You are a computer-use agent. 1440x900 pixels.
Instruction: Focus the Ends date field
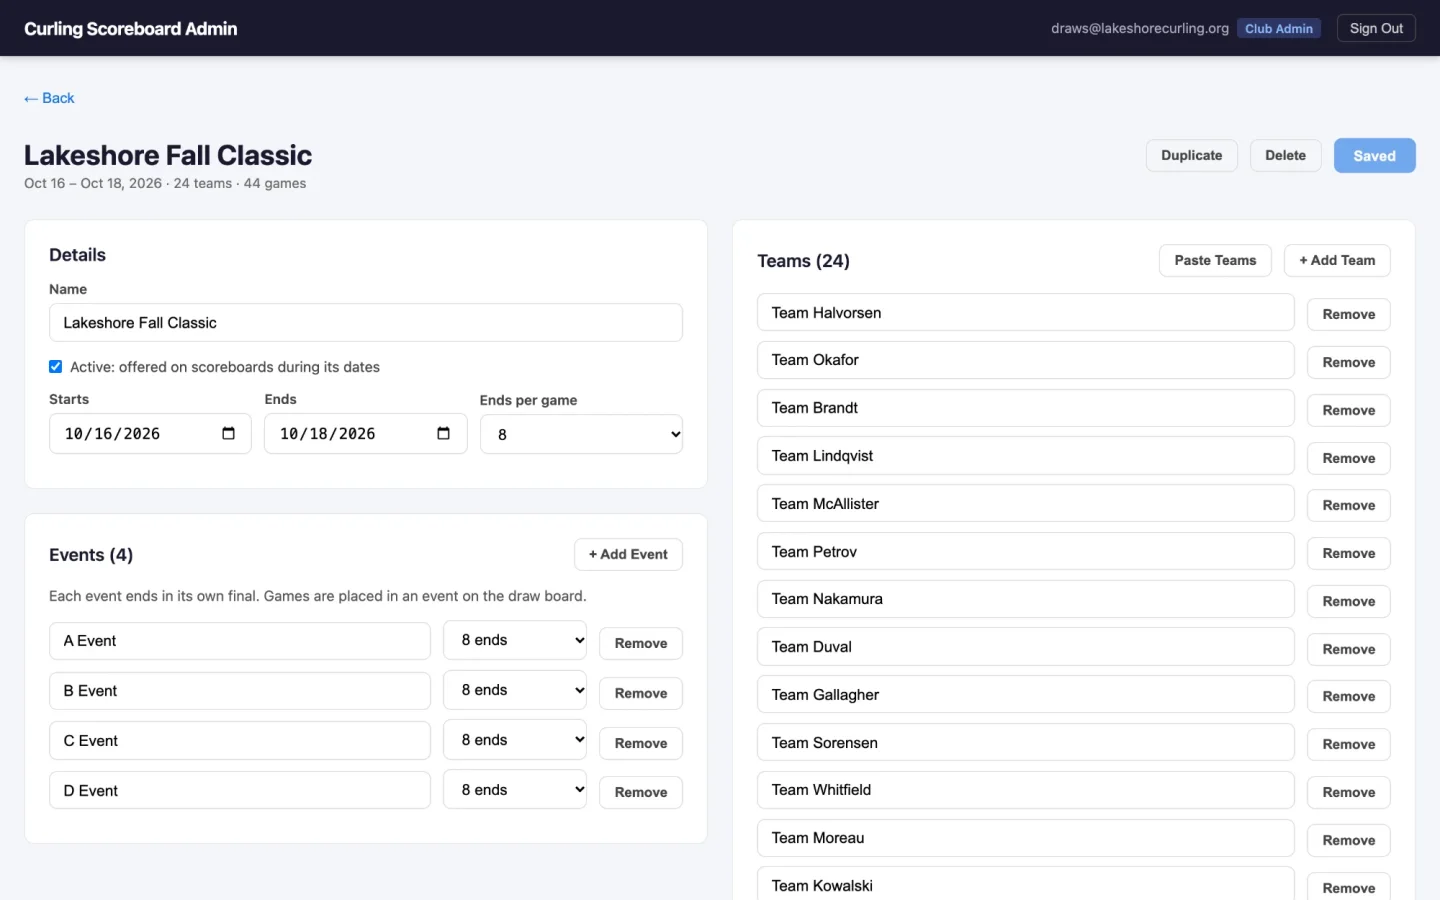pos(365,433)
